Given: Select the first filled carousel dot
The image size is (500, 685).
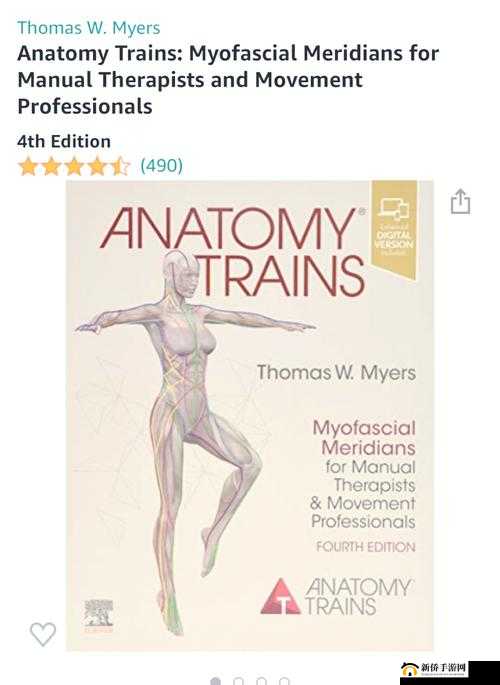Looking at the screenshot, I should (215, 682).
